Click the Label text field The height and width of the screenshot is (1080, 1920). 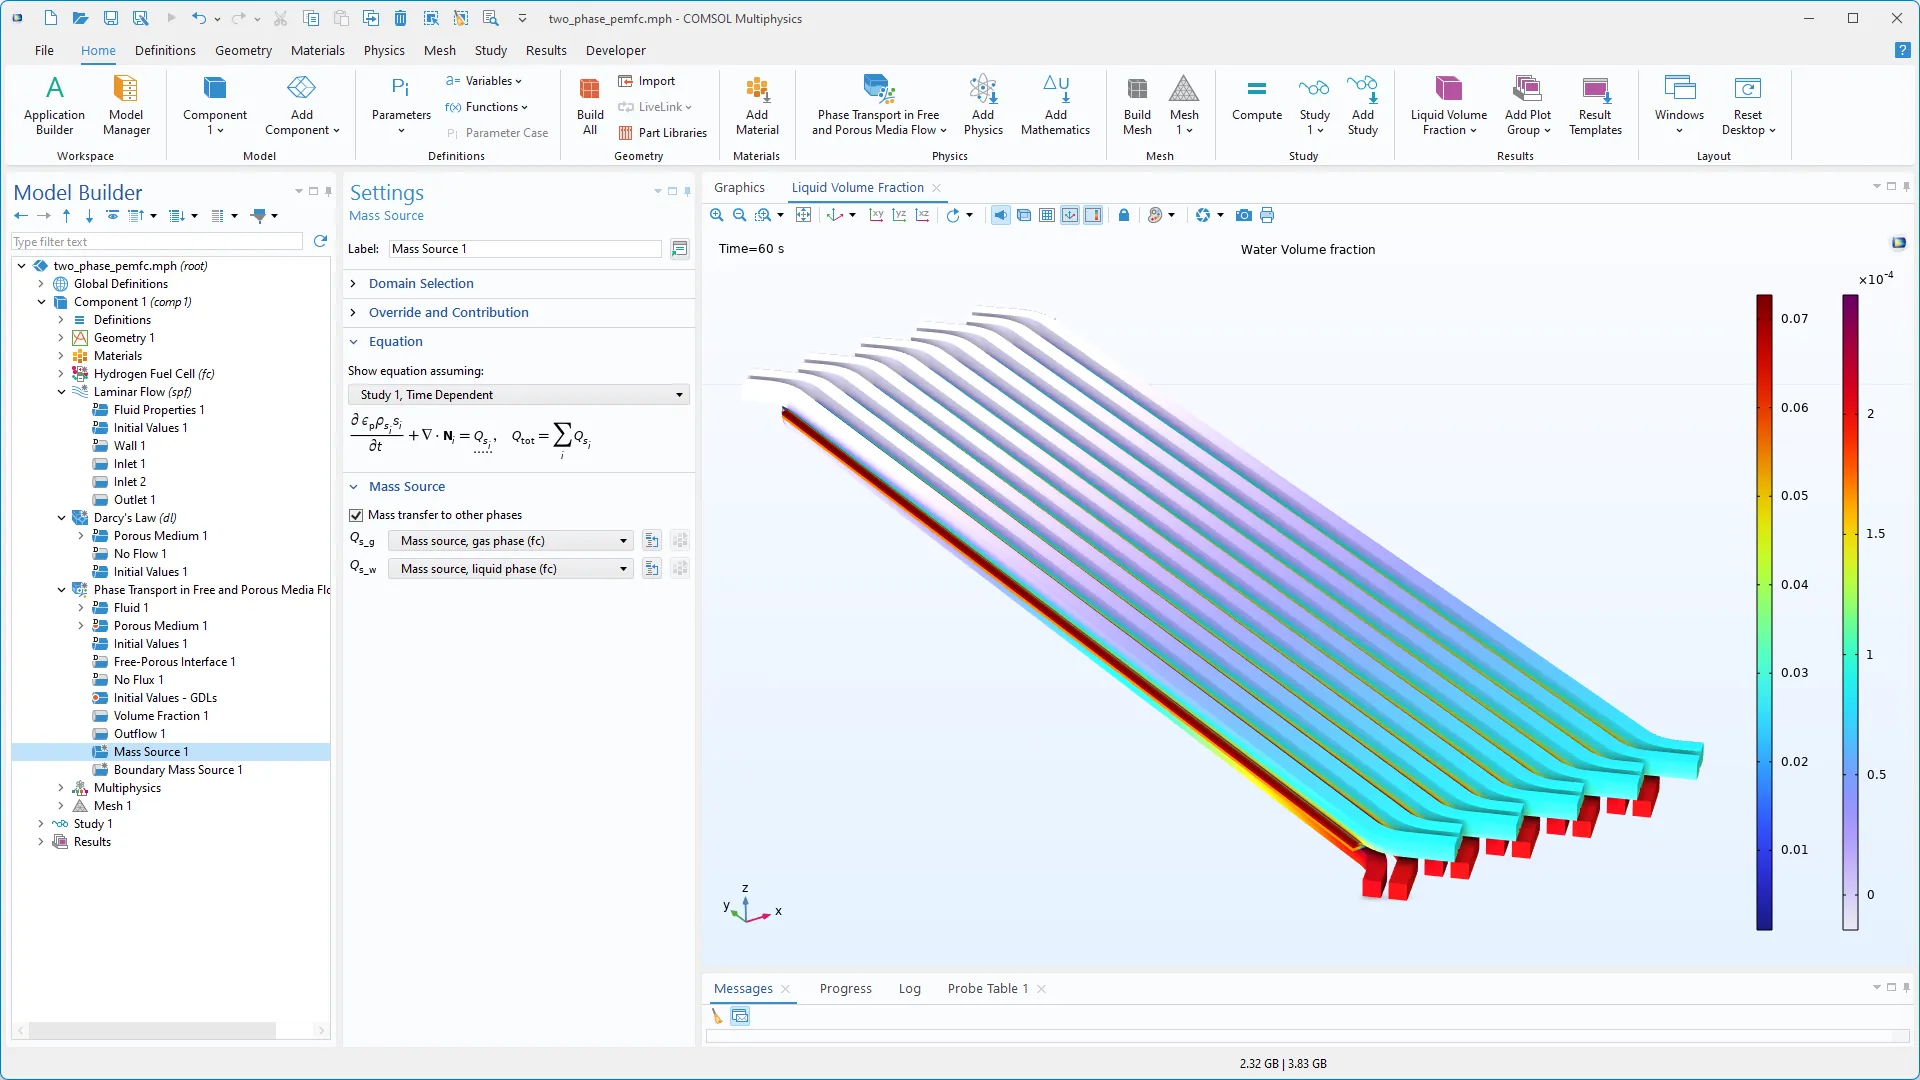525,249
